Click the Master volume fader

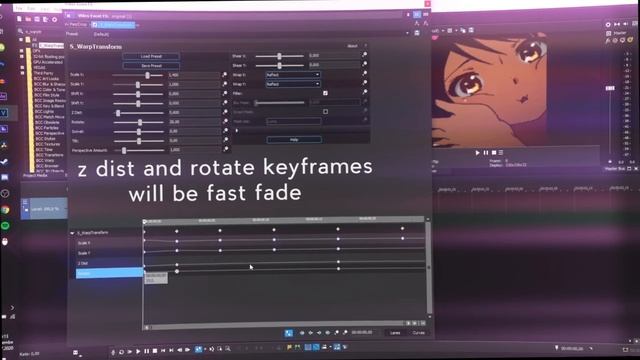tap(610, 88)
